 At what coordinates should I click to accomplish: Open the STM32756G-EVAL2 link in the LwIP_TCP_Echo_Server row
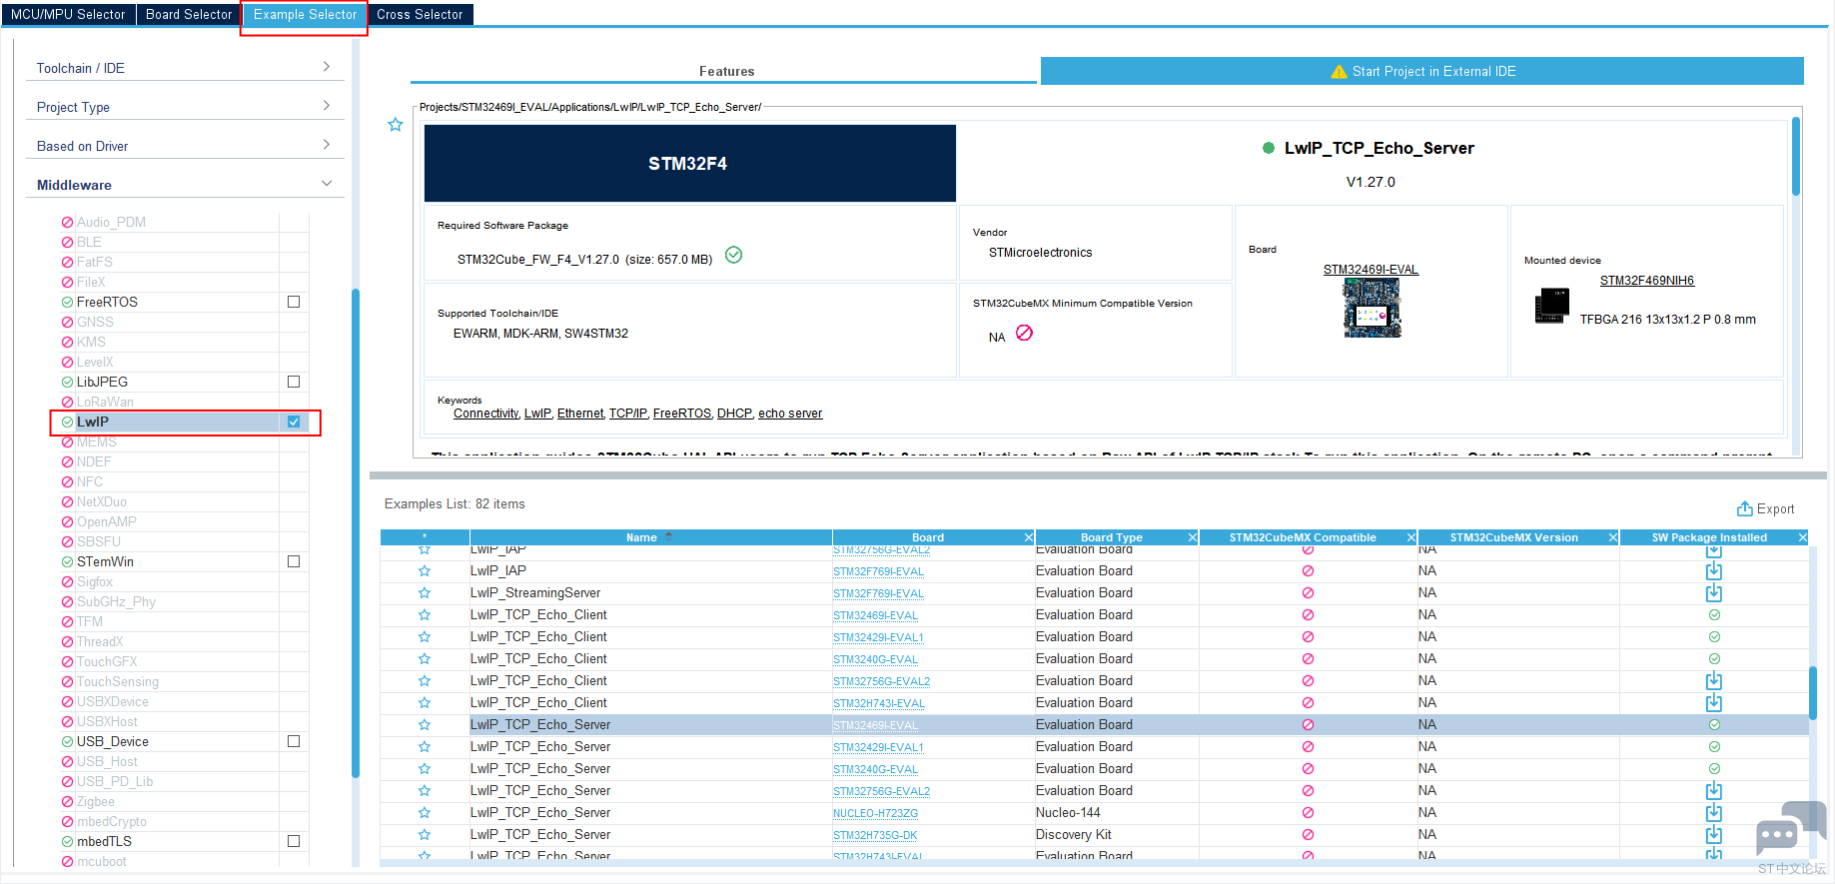881,792
